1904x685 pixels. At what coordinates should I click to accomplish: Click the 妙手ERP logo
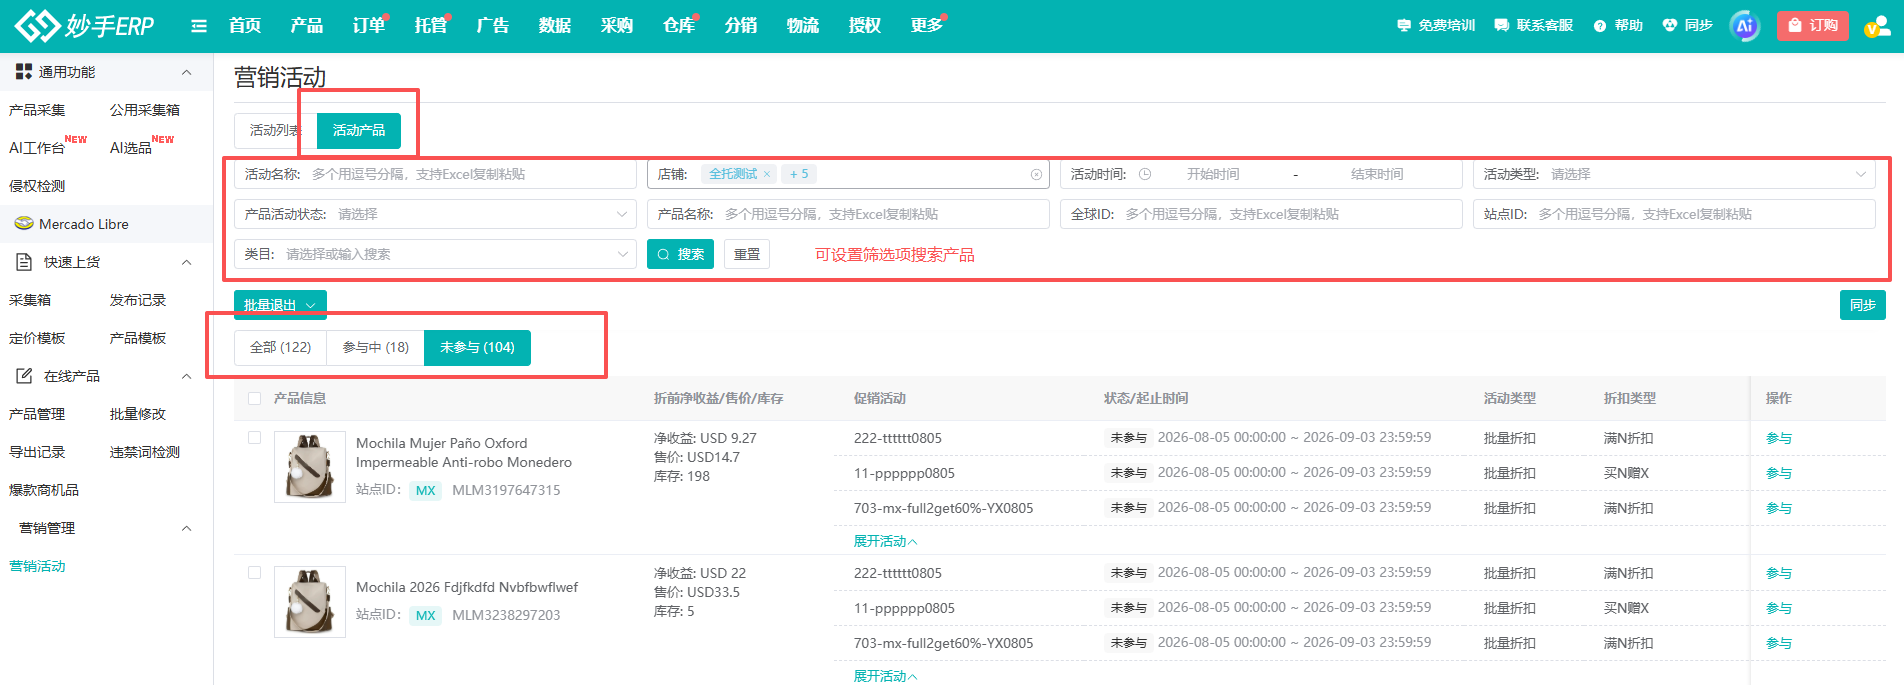tap(85, 26)
